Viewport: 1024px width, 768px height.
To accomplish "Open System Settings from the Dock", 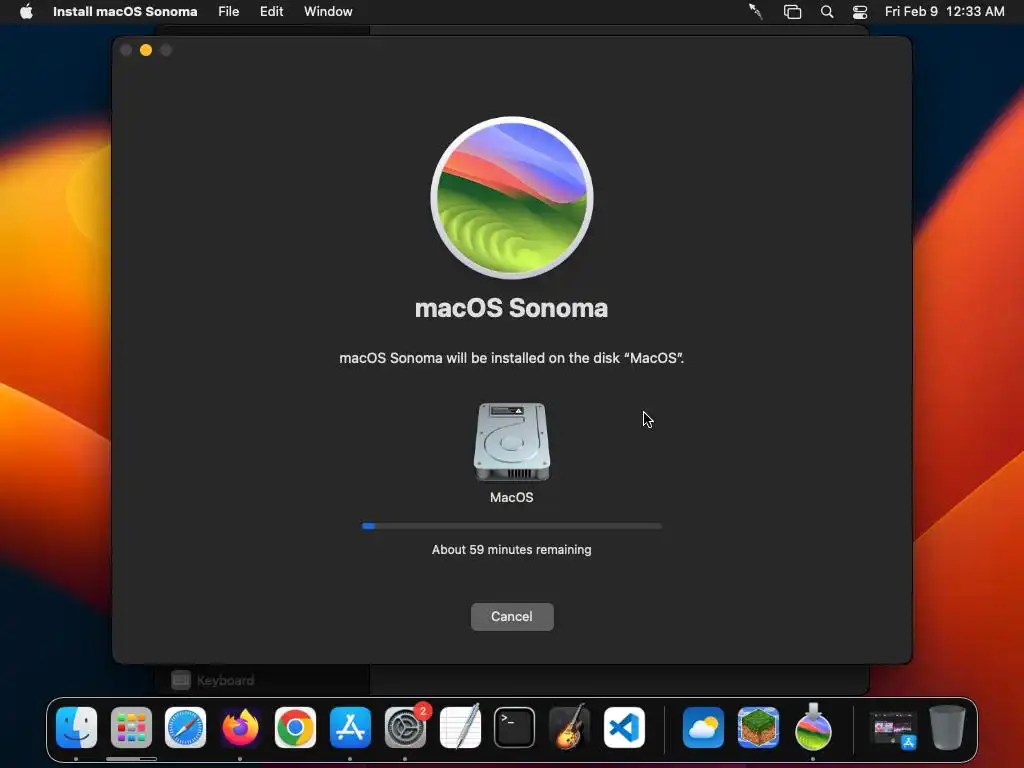I will click(x=405, y=728).
